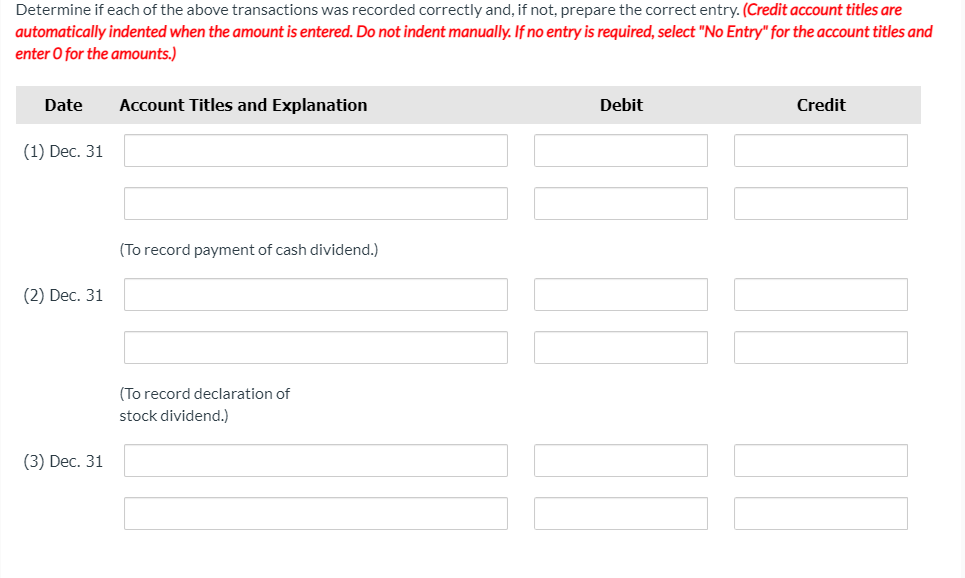Screen dimensions: 965x578
Task: Click the Debit column header
Action: pos(620,104)
